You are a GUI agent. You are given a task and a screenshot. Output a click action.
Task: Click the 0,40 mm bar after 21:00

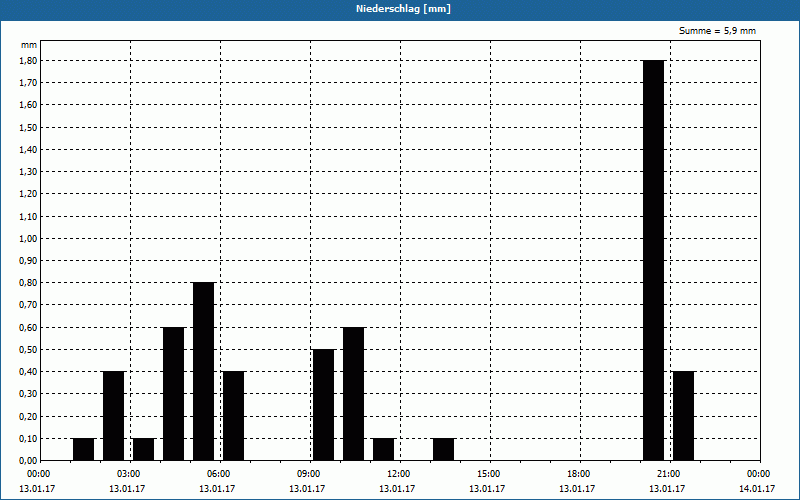pos(684,416)
